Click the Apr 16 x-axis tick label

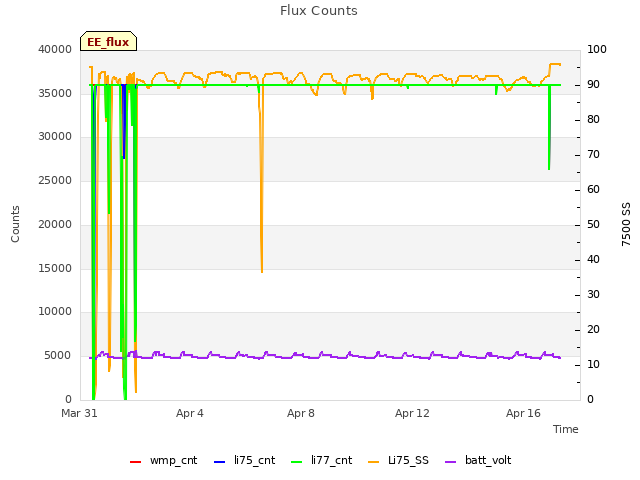tap(523, 413)
